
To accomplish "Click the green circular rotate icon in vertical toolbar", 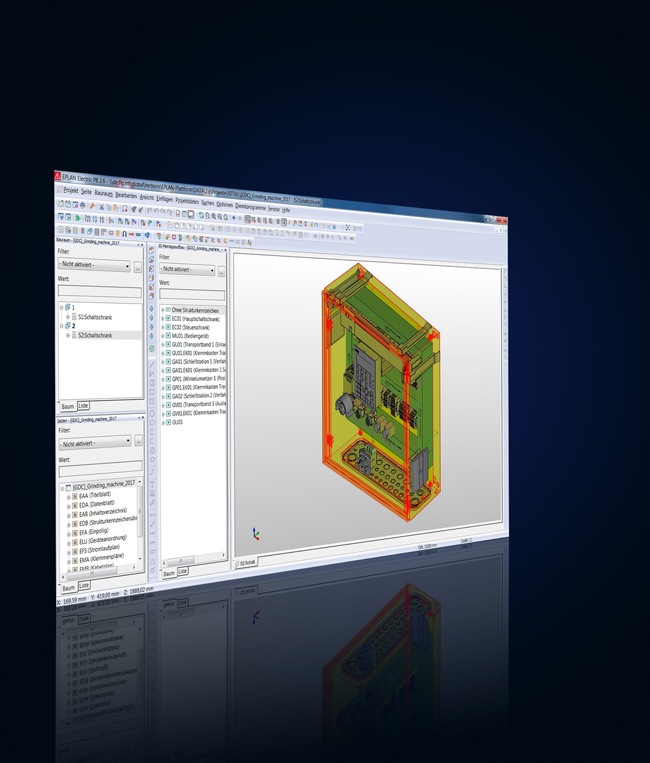I will [x=152, y=348].
